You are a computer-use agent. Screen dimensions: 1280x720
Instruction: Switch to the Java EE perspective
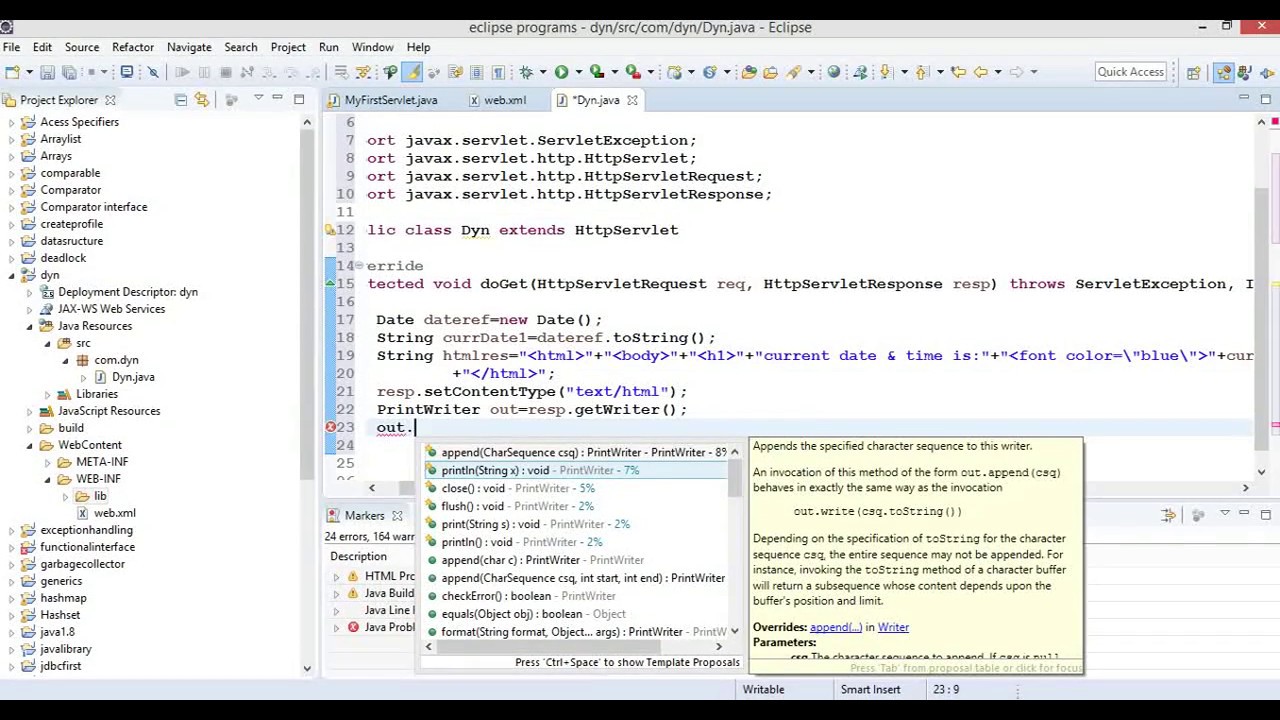pyautogui.click(x=1224, y=72)
